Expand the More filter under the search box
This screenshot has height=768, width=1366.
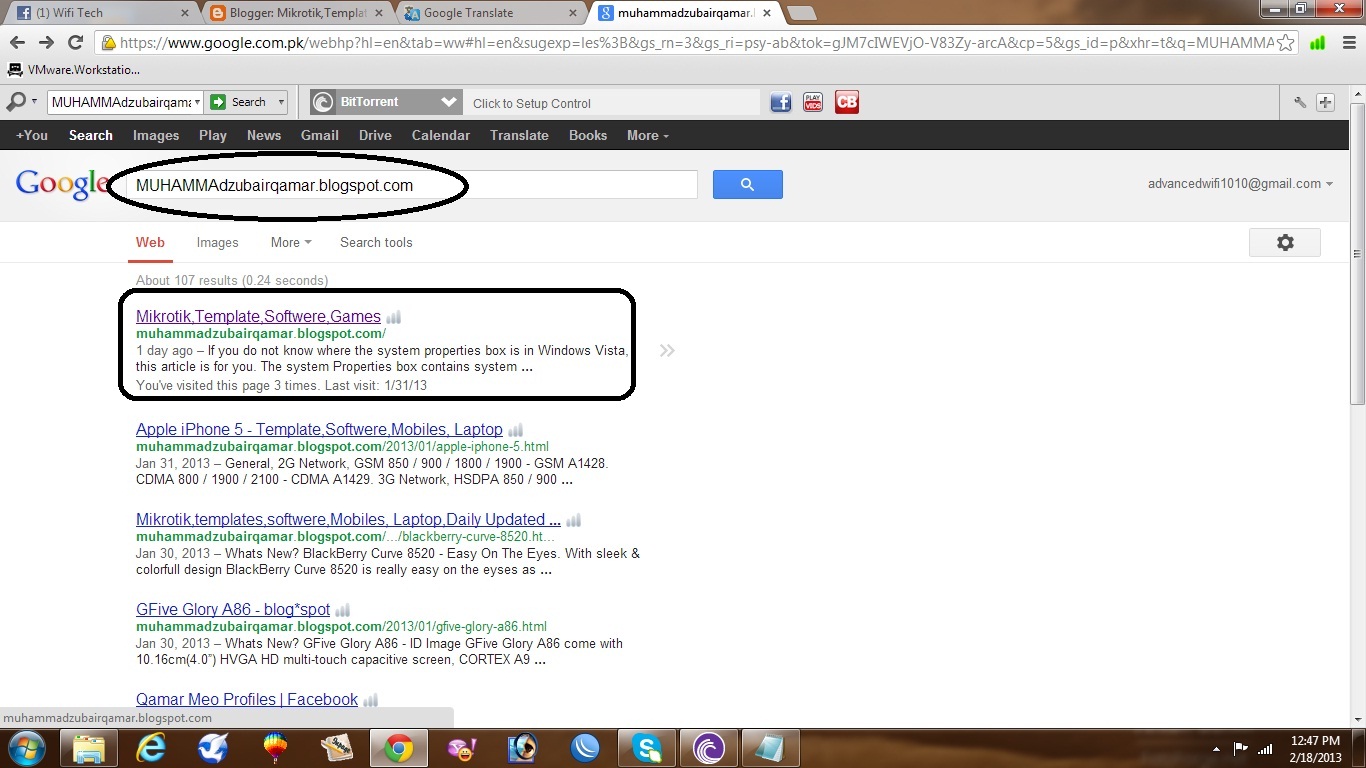click(291, 242)
